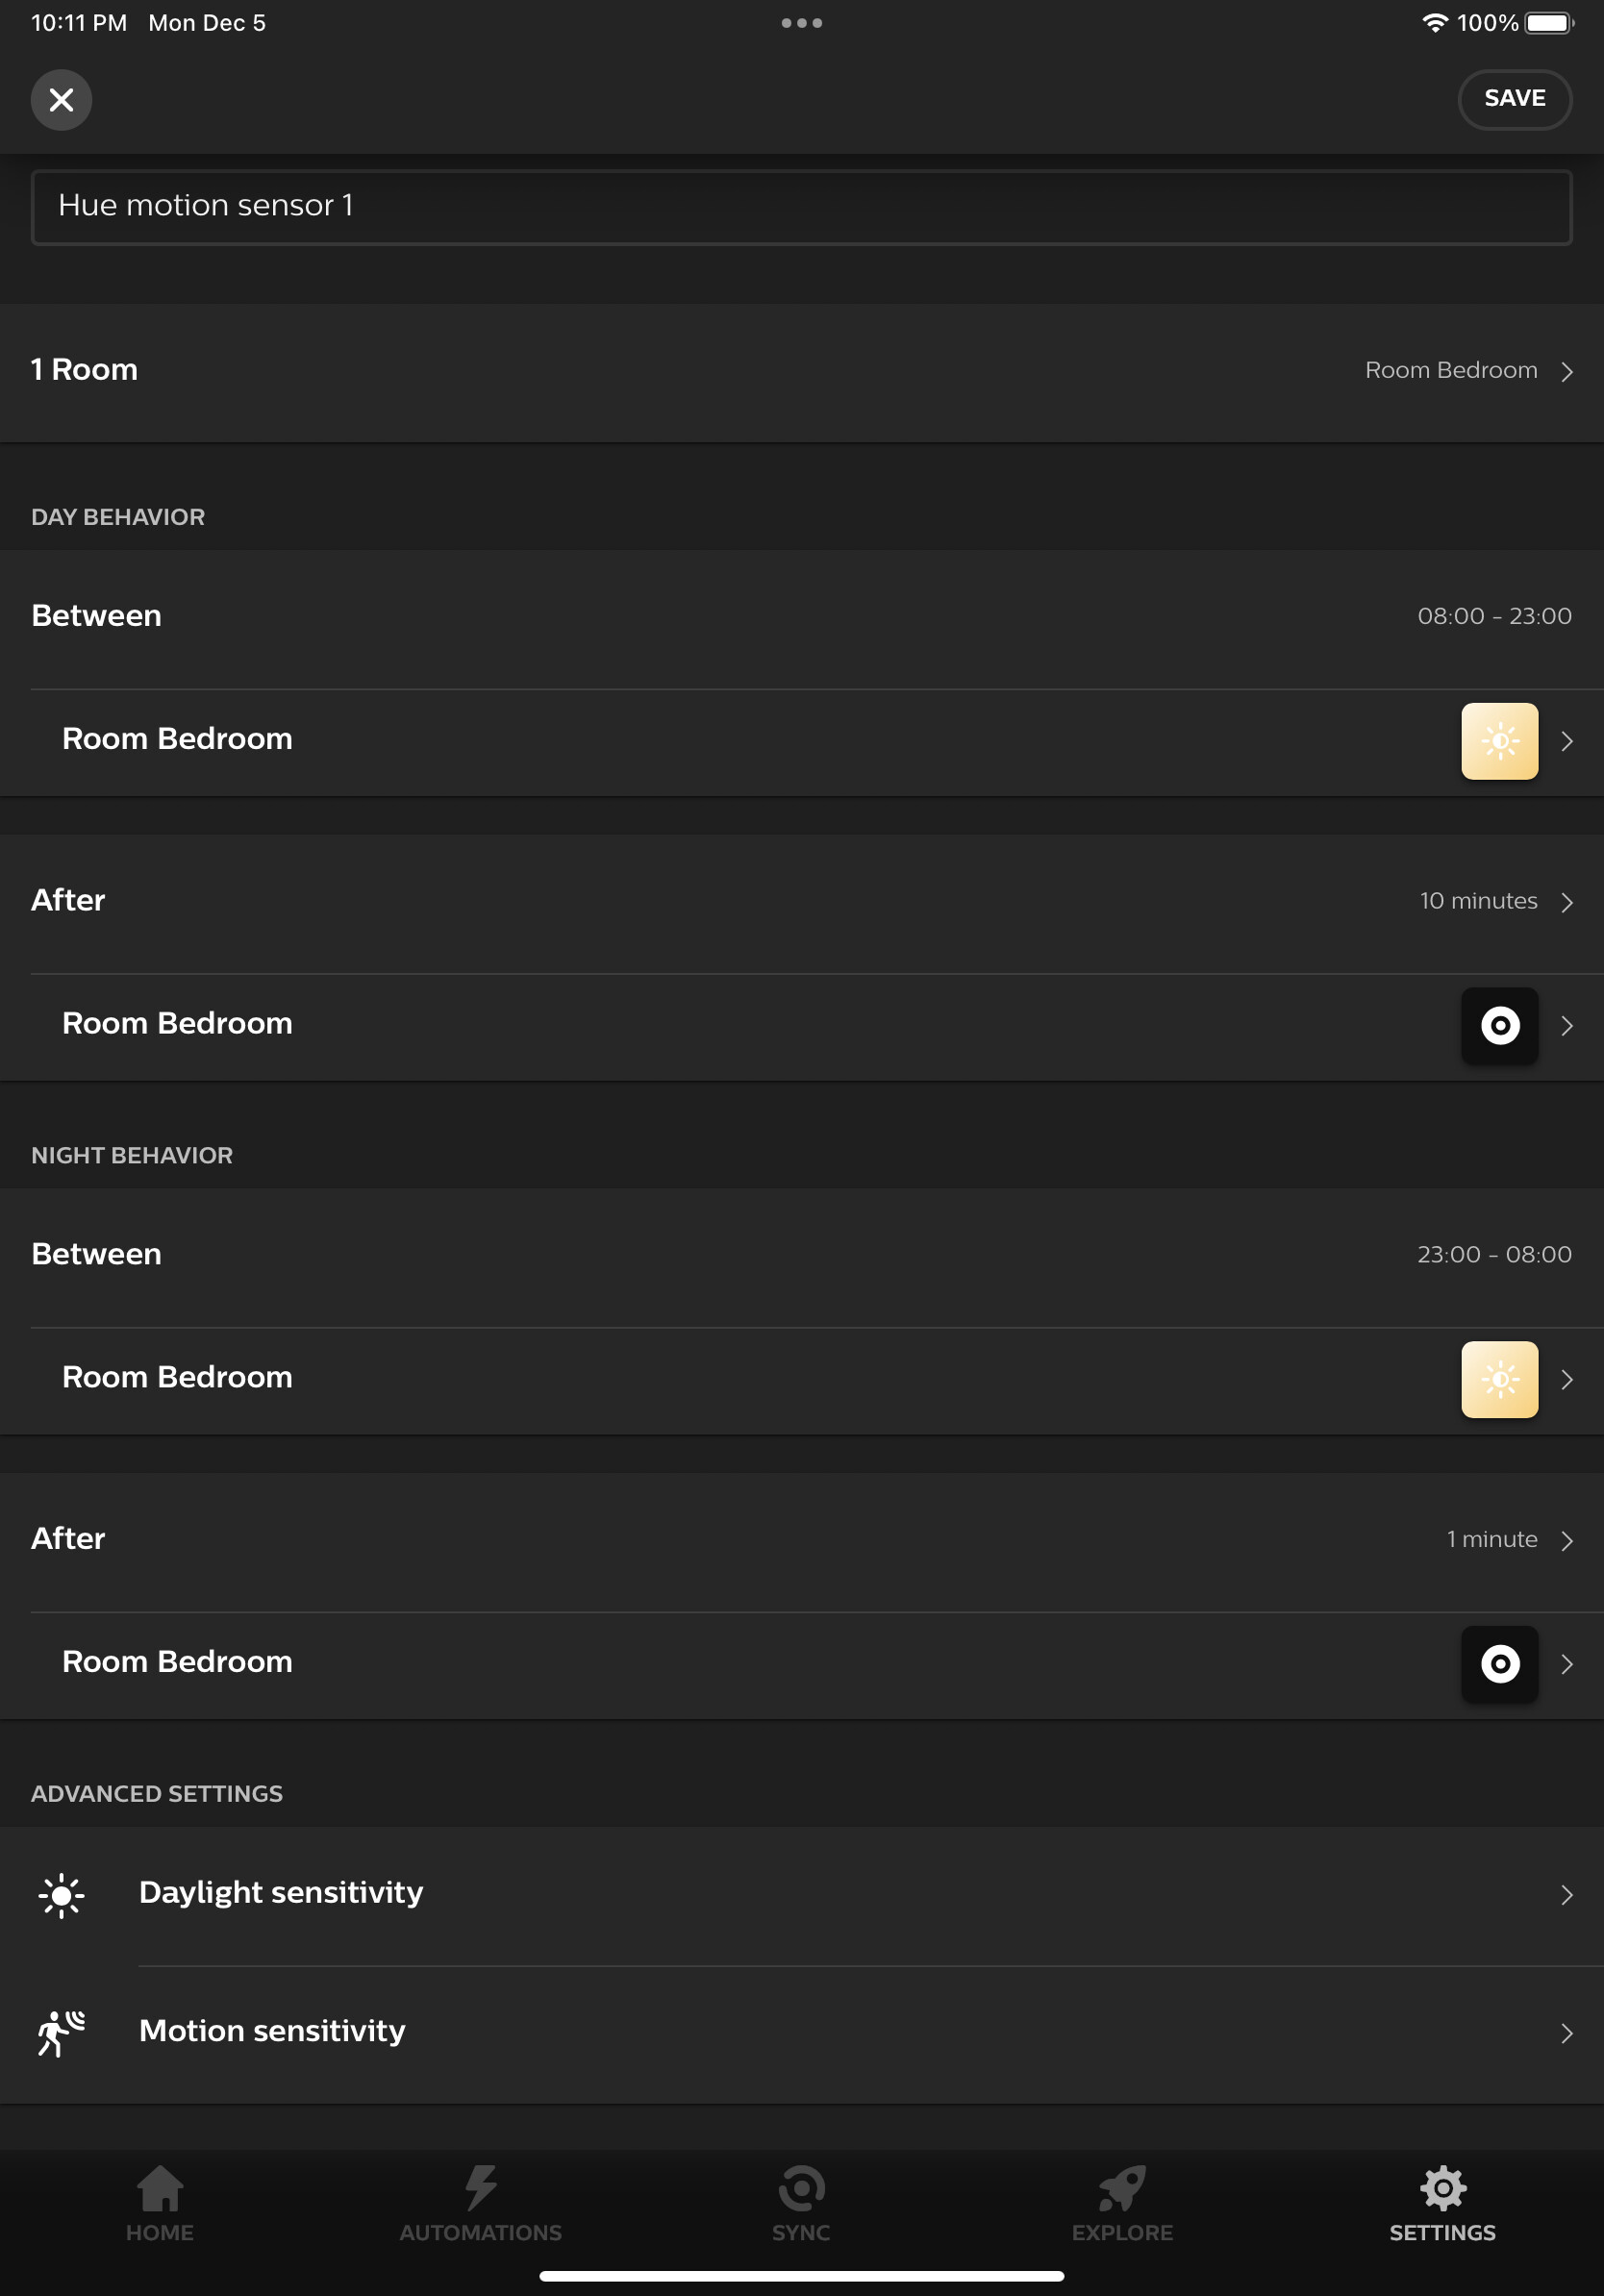Change the day Between 08:00 - 23:00 time
1604x2296 pixels.
1494,616
